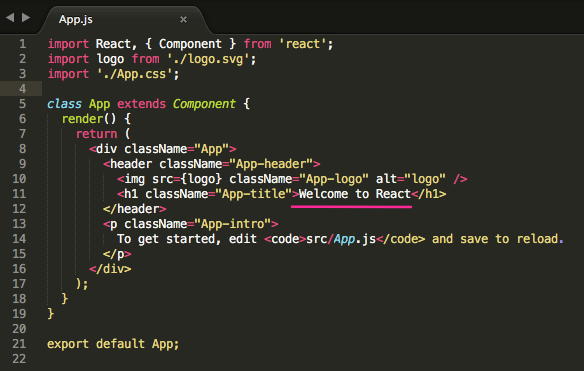Click the forward navigation arrow
This screenshot has width=584, height=371.
[26, 17]
